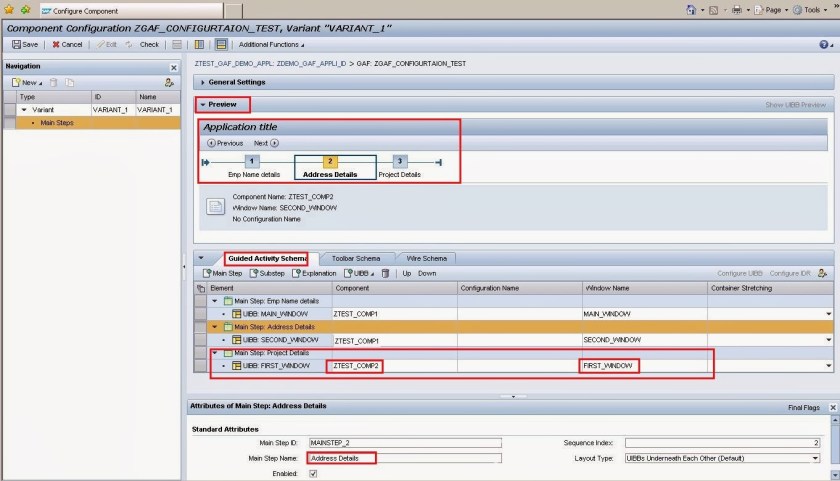Select roadmap step 1 Emp Name details
Screen dimensions: 840x481
[x=252, y=161]
